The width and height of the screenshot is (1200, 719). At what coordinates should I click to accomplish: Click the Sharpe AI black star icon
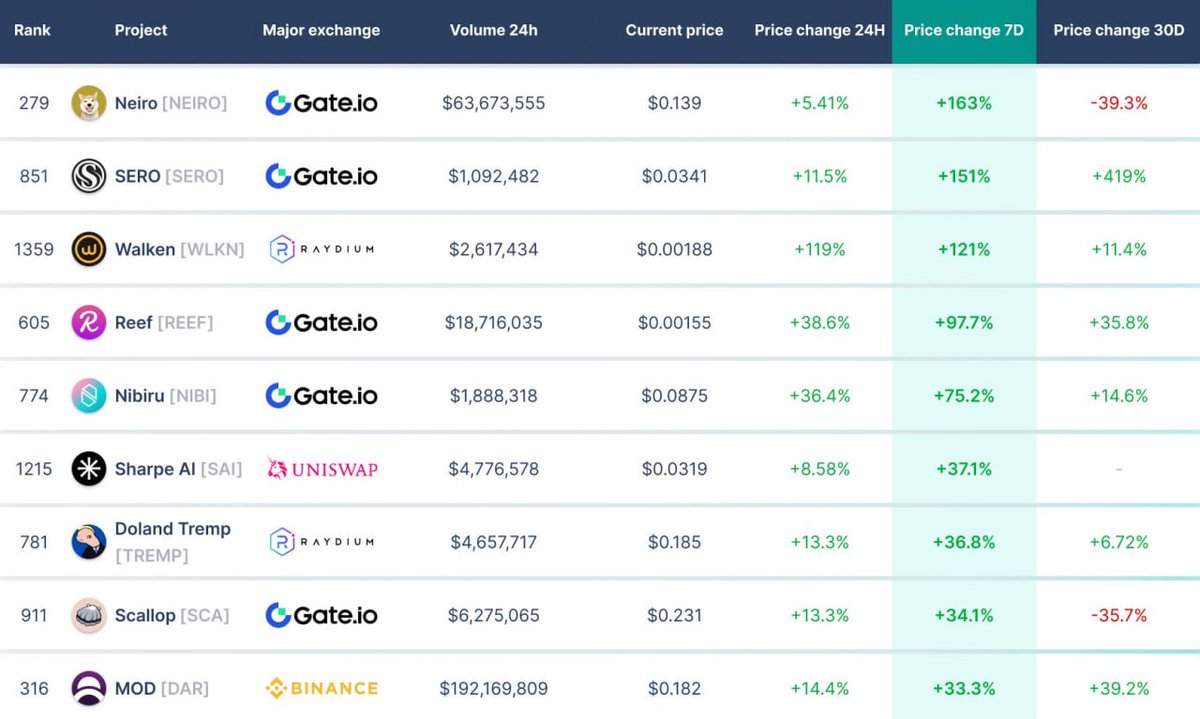coord(89,469)
